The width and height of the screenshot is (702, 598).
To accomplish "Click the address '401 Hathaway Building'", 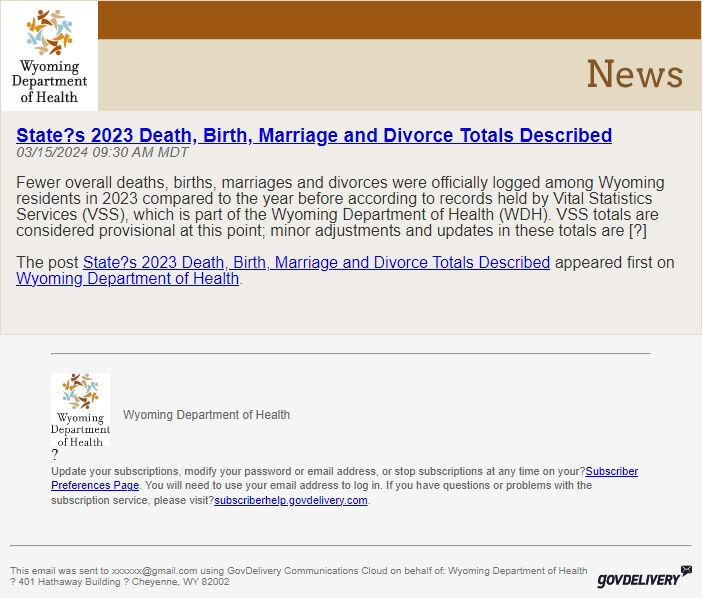I will pos(69,582).
